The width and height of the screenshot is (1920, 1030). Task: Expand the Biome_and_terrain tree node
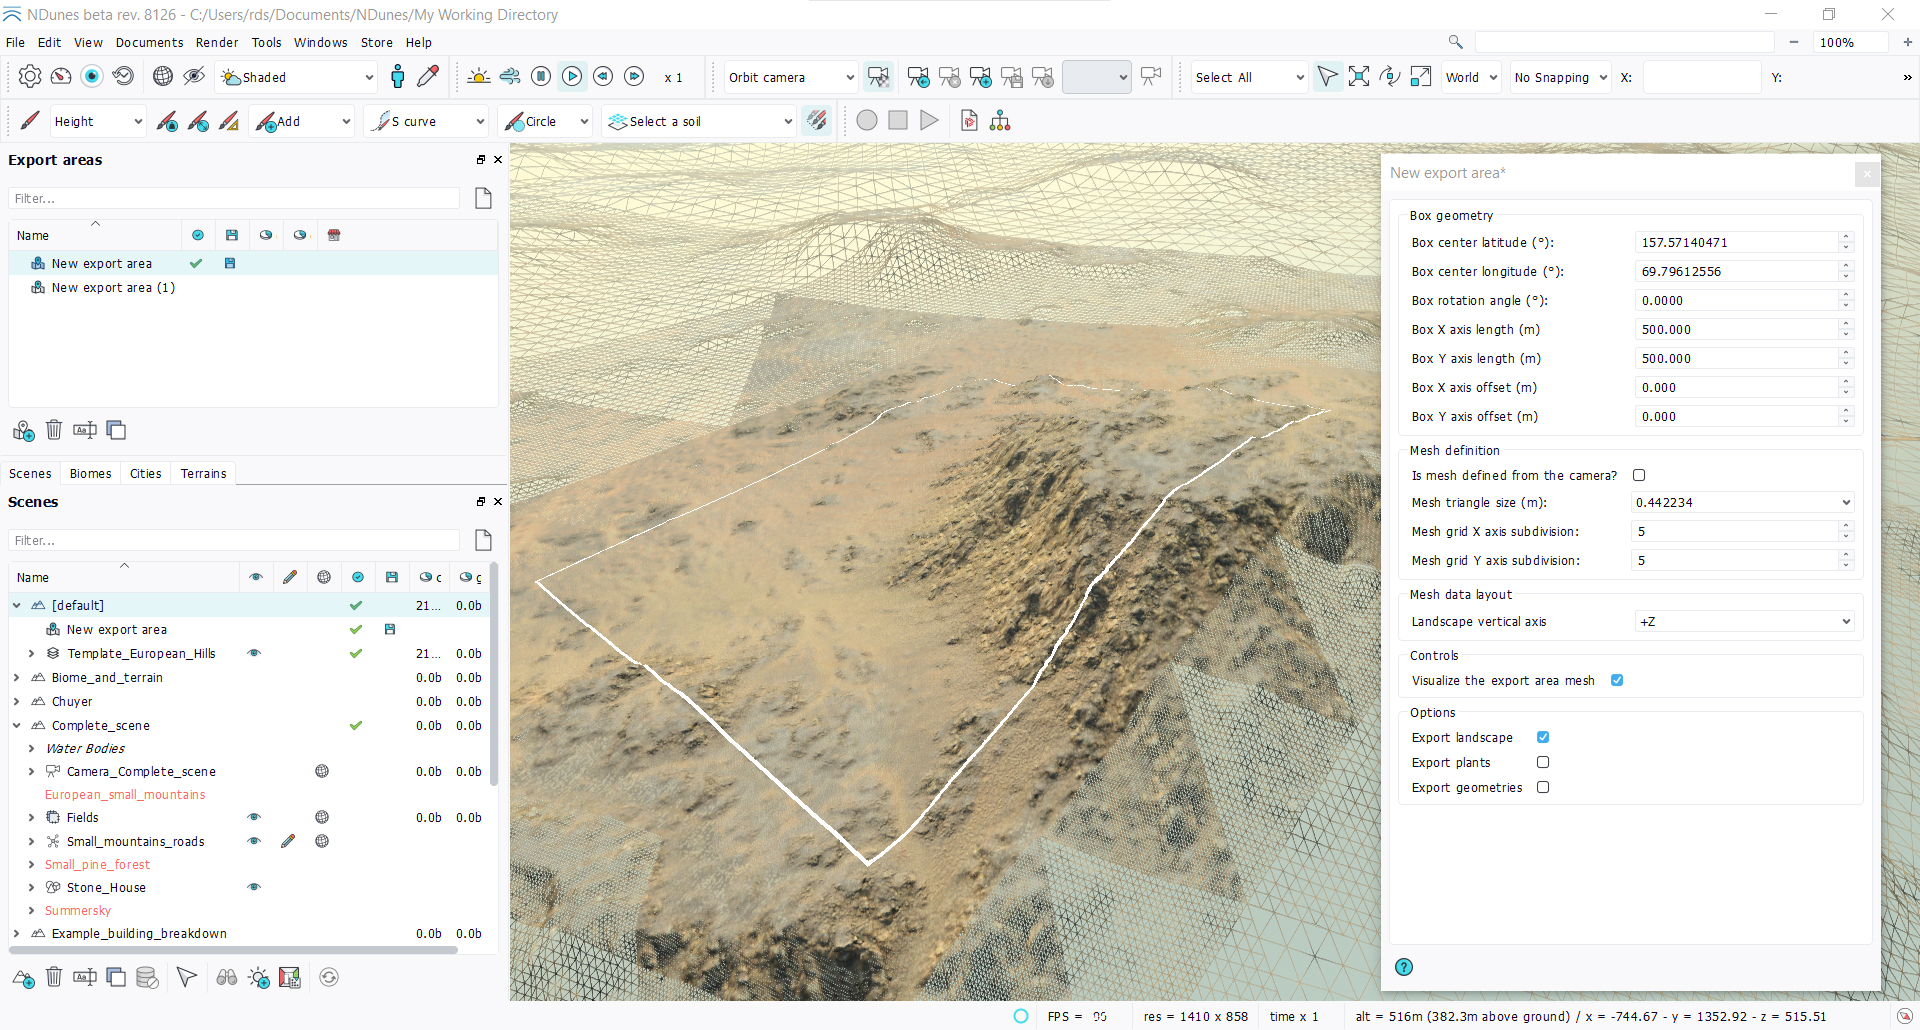(x=17, y=678)
